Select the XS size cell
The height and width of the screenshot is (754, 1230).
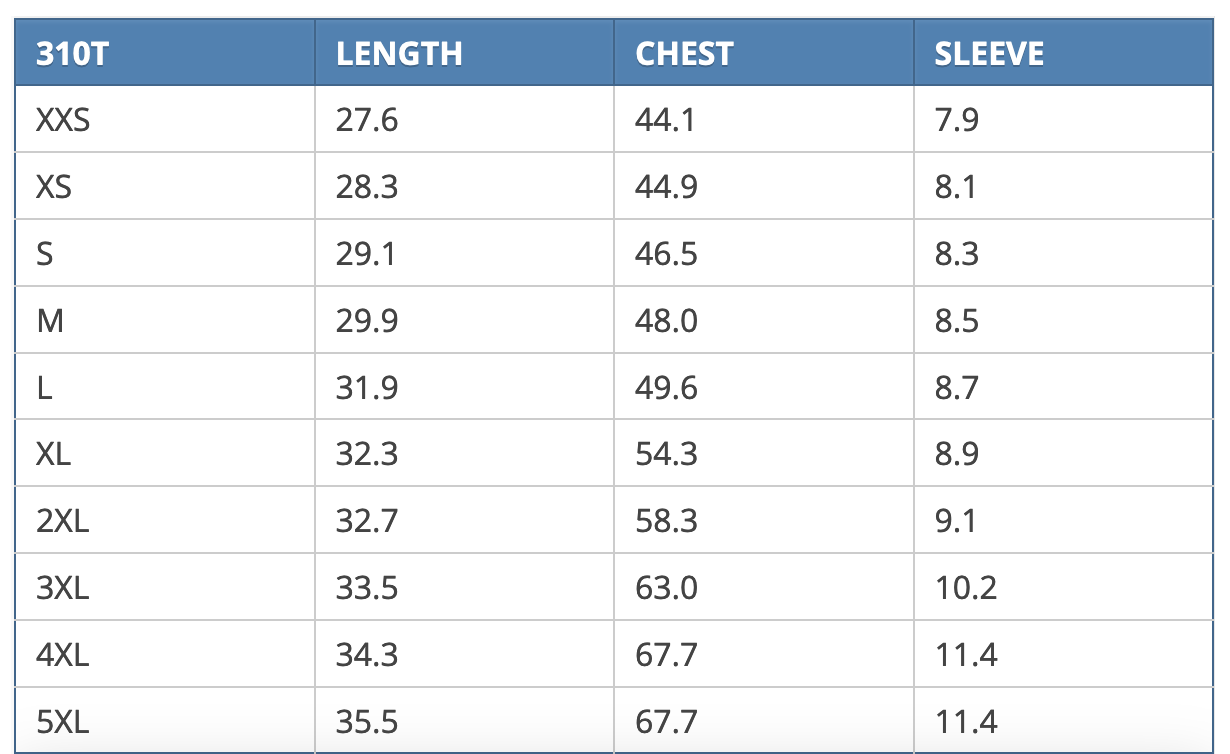point(54,187)
